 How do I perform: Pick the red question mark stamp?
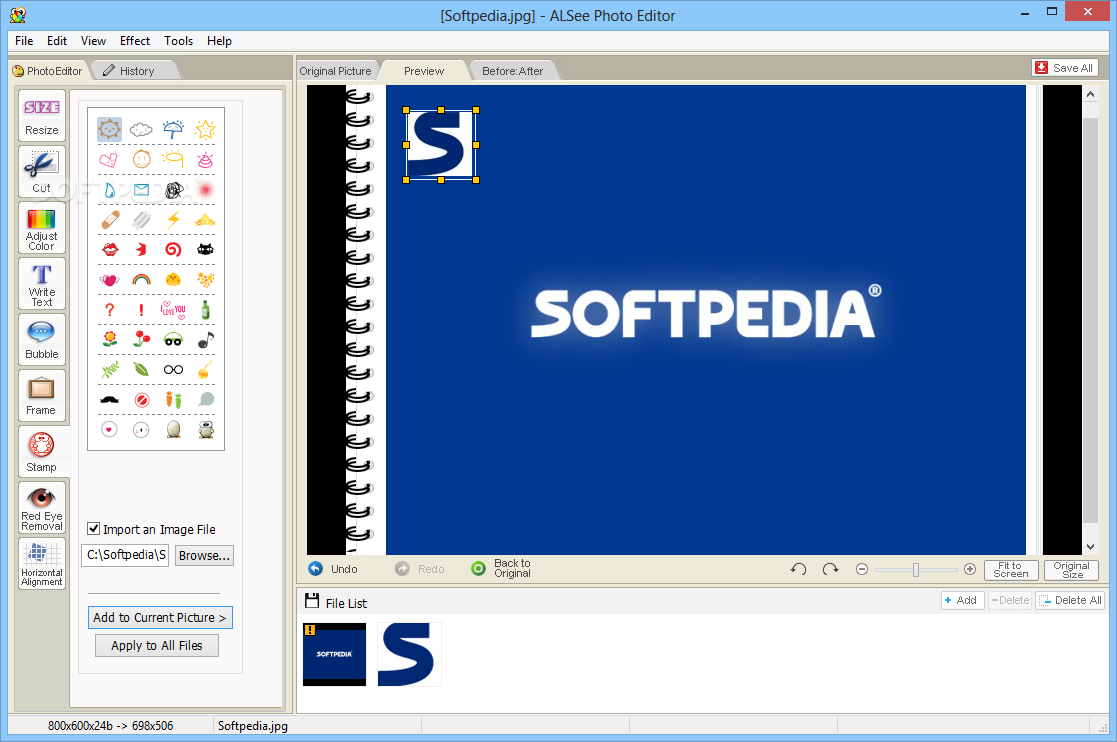pos(109,310)
